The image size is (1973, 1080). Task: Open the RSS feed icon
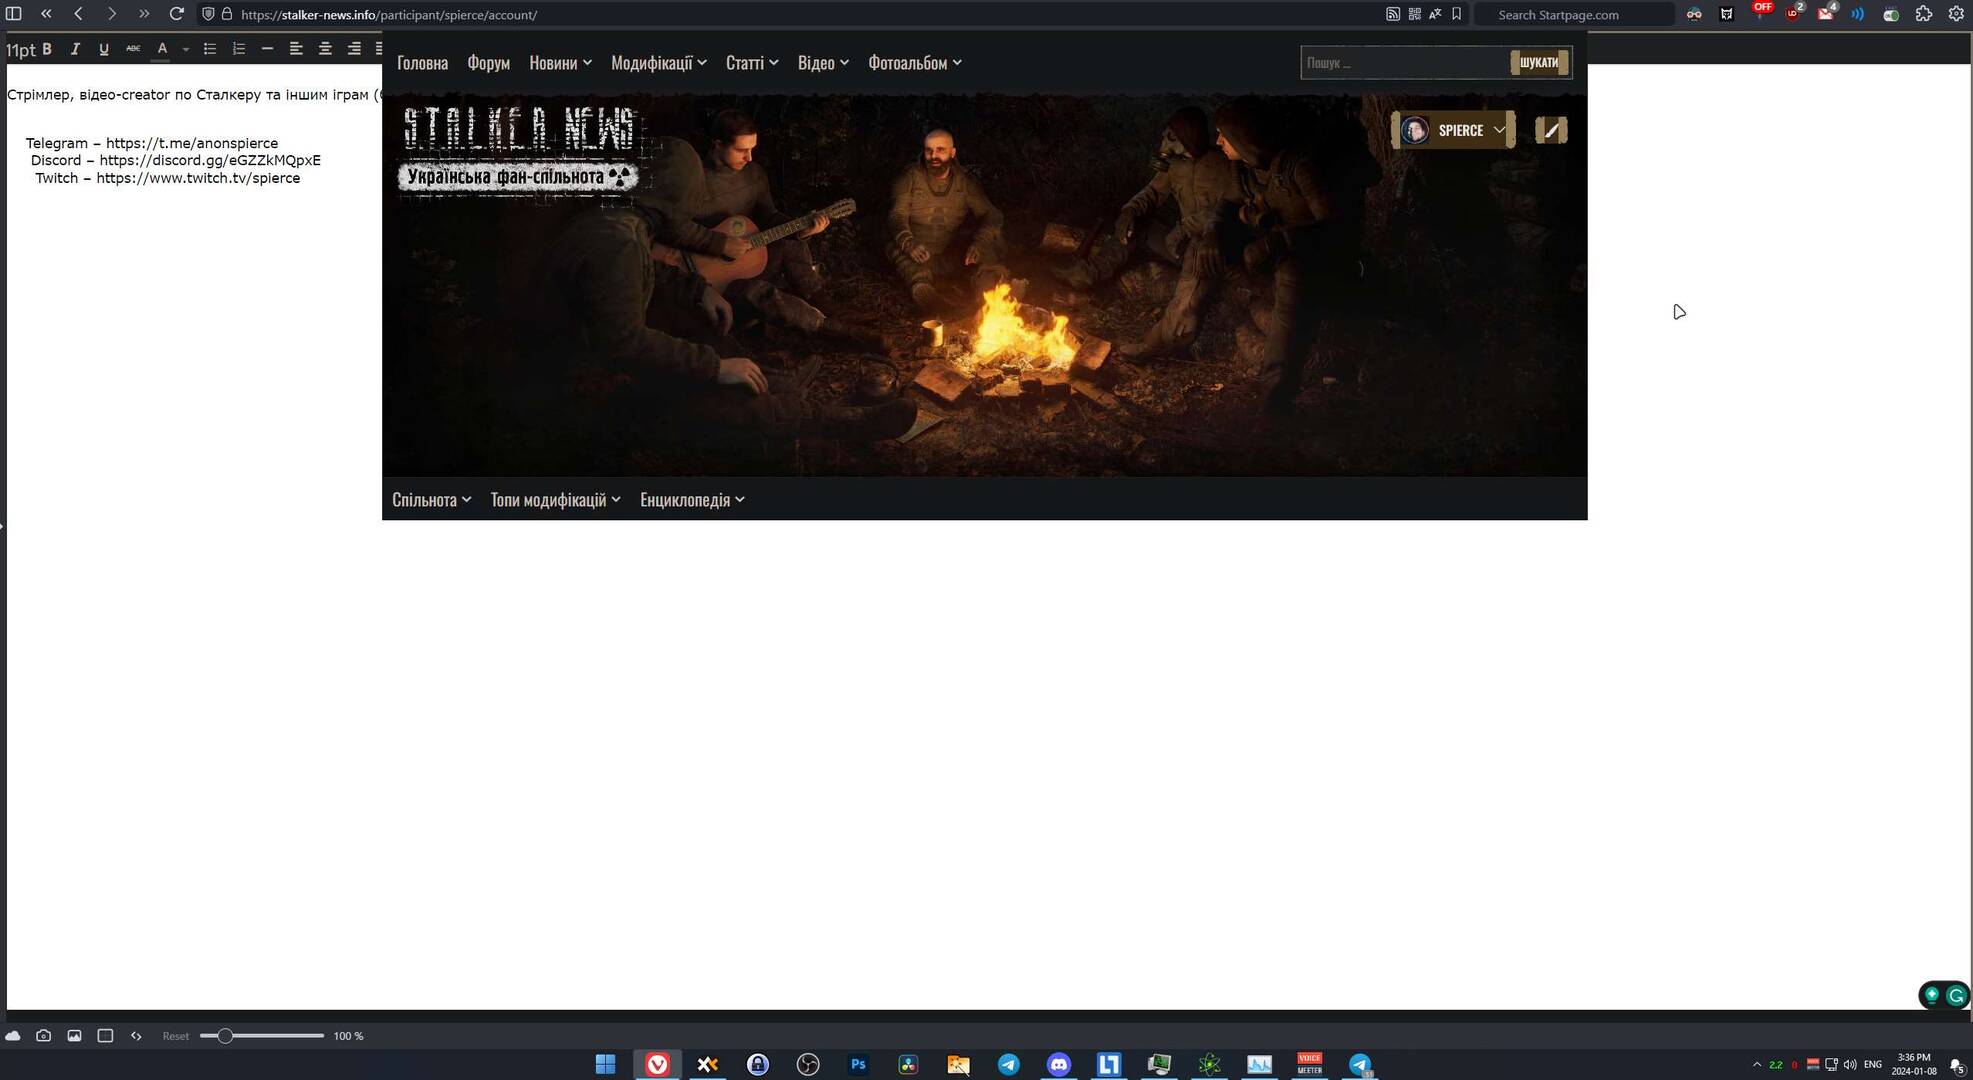[x=1393, y=14]
